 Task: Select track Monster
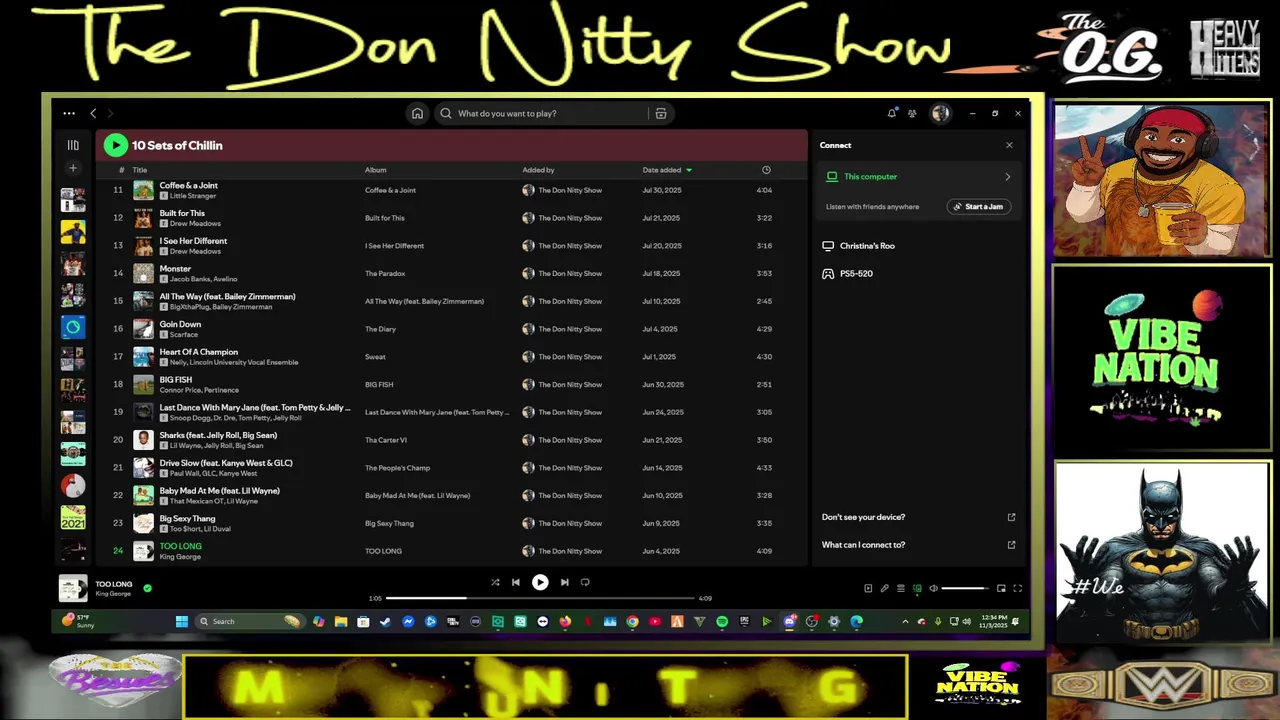pos(175,269)
